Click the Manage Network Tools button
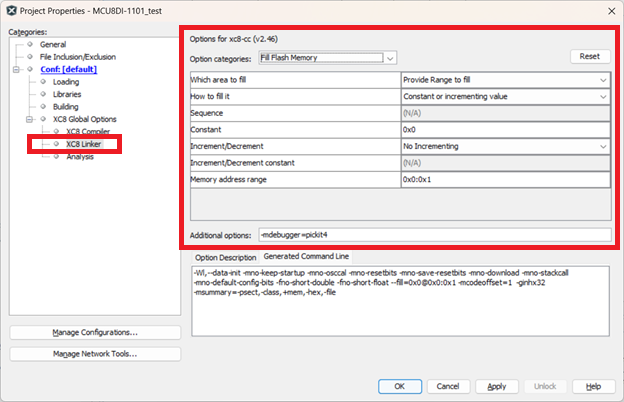 point(95,353)
